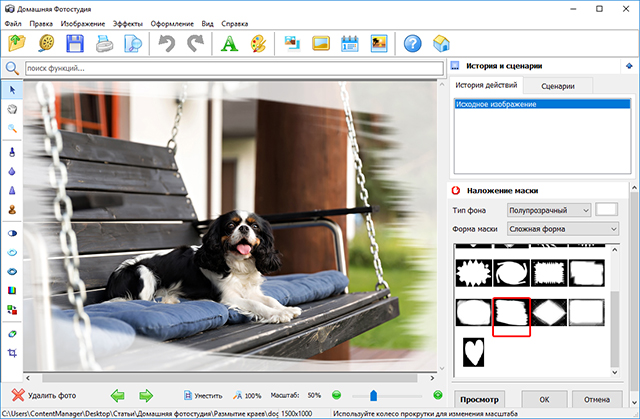640x419 pixels.
Task: Select the brush tool in sidebar
Action: point(12,152)
